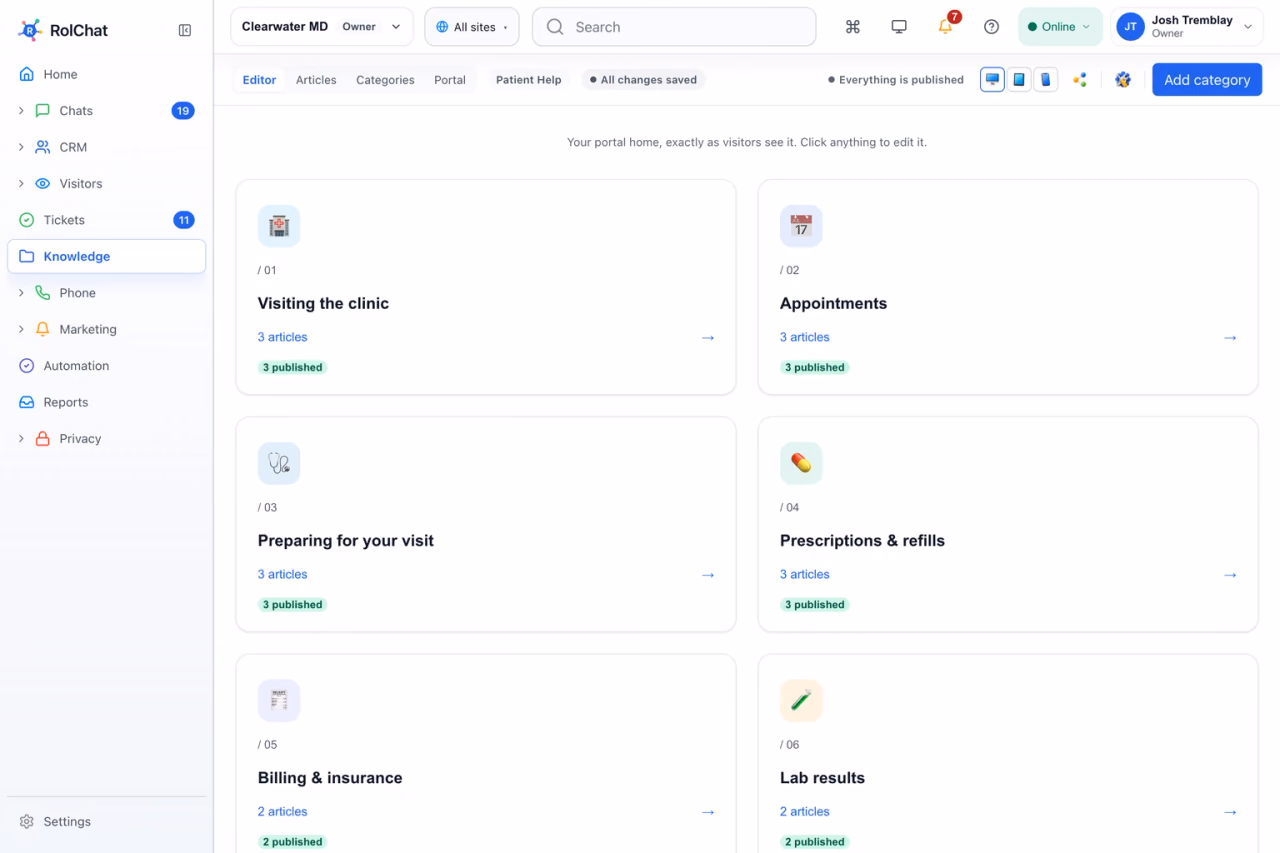Click the Add category button
The image size is (1280, 853).
coord(1207,80)
